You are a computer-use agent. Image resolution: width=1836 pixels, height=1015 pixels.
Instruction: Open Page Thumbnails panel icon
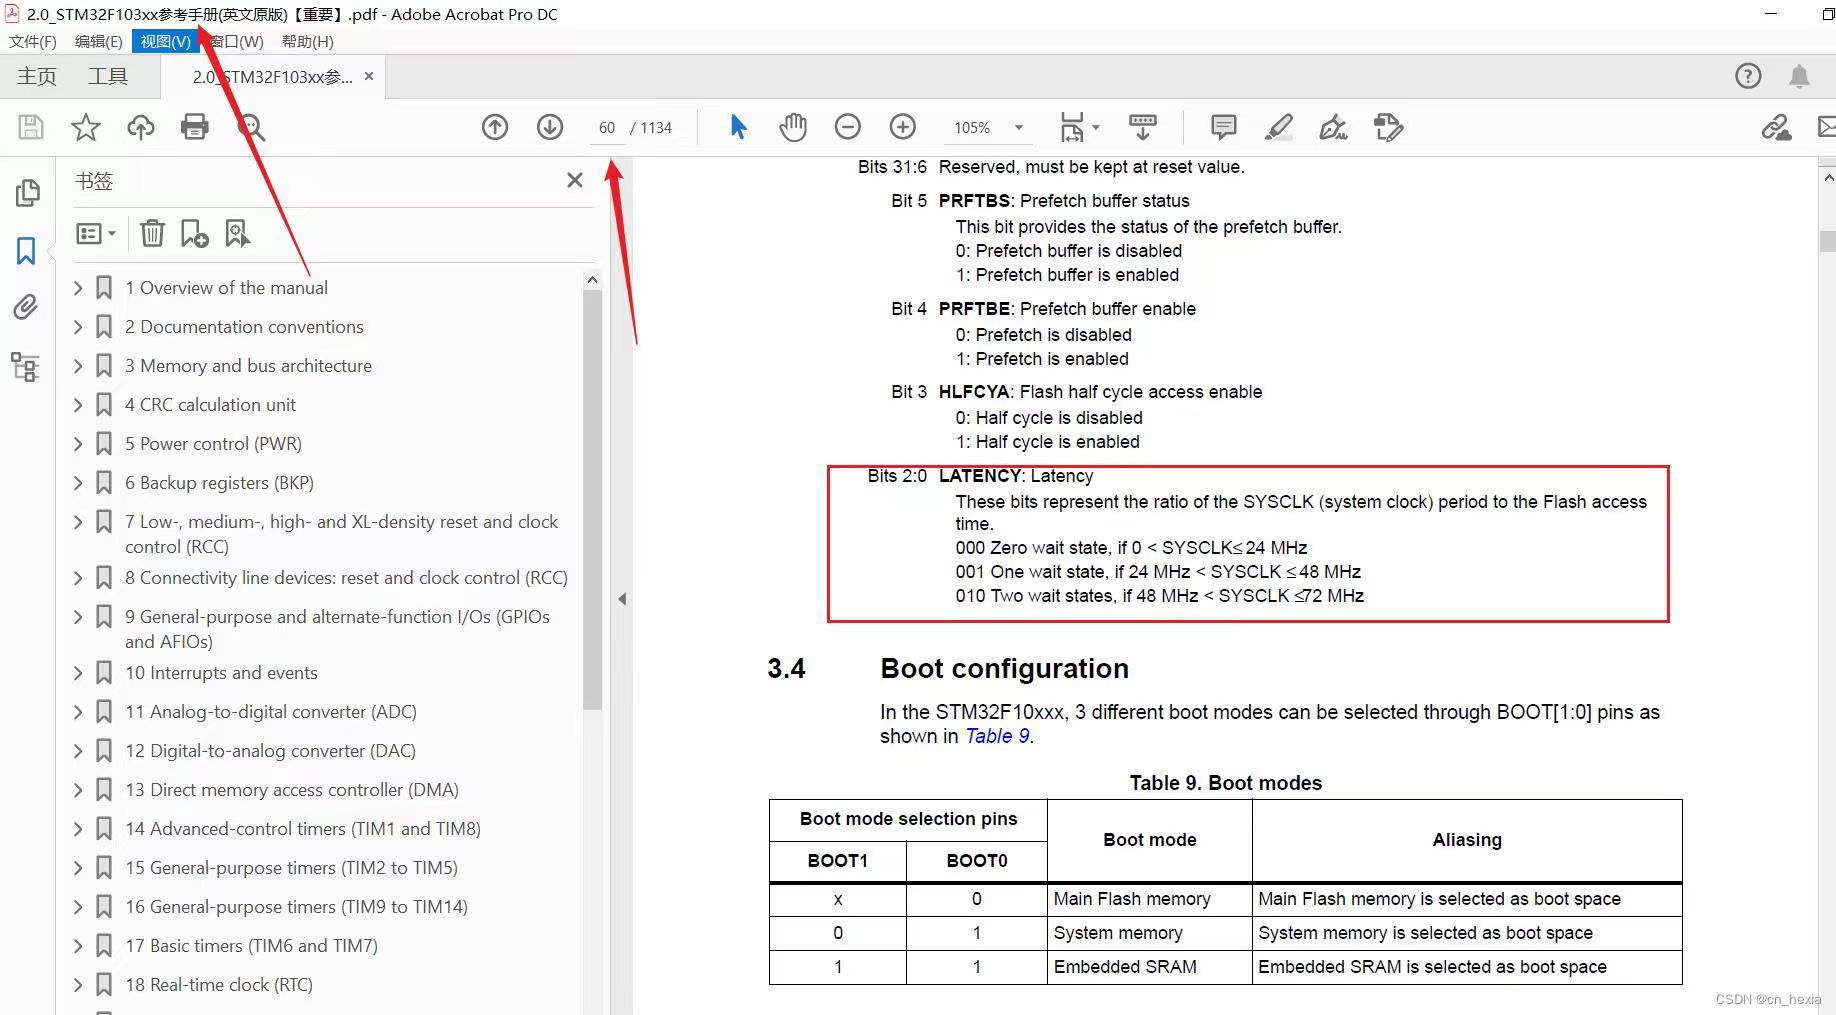pos(27,193)
